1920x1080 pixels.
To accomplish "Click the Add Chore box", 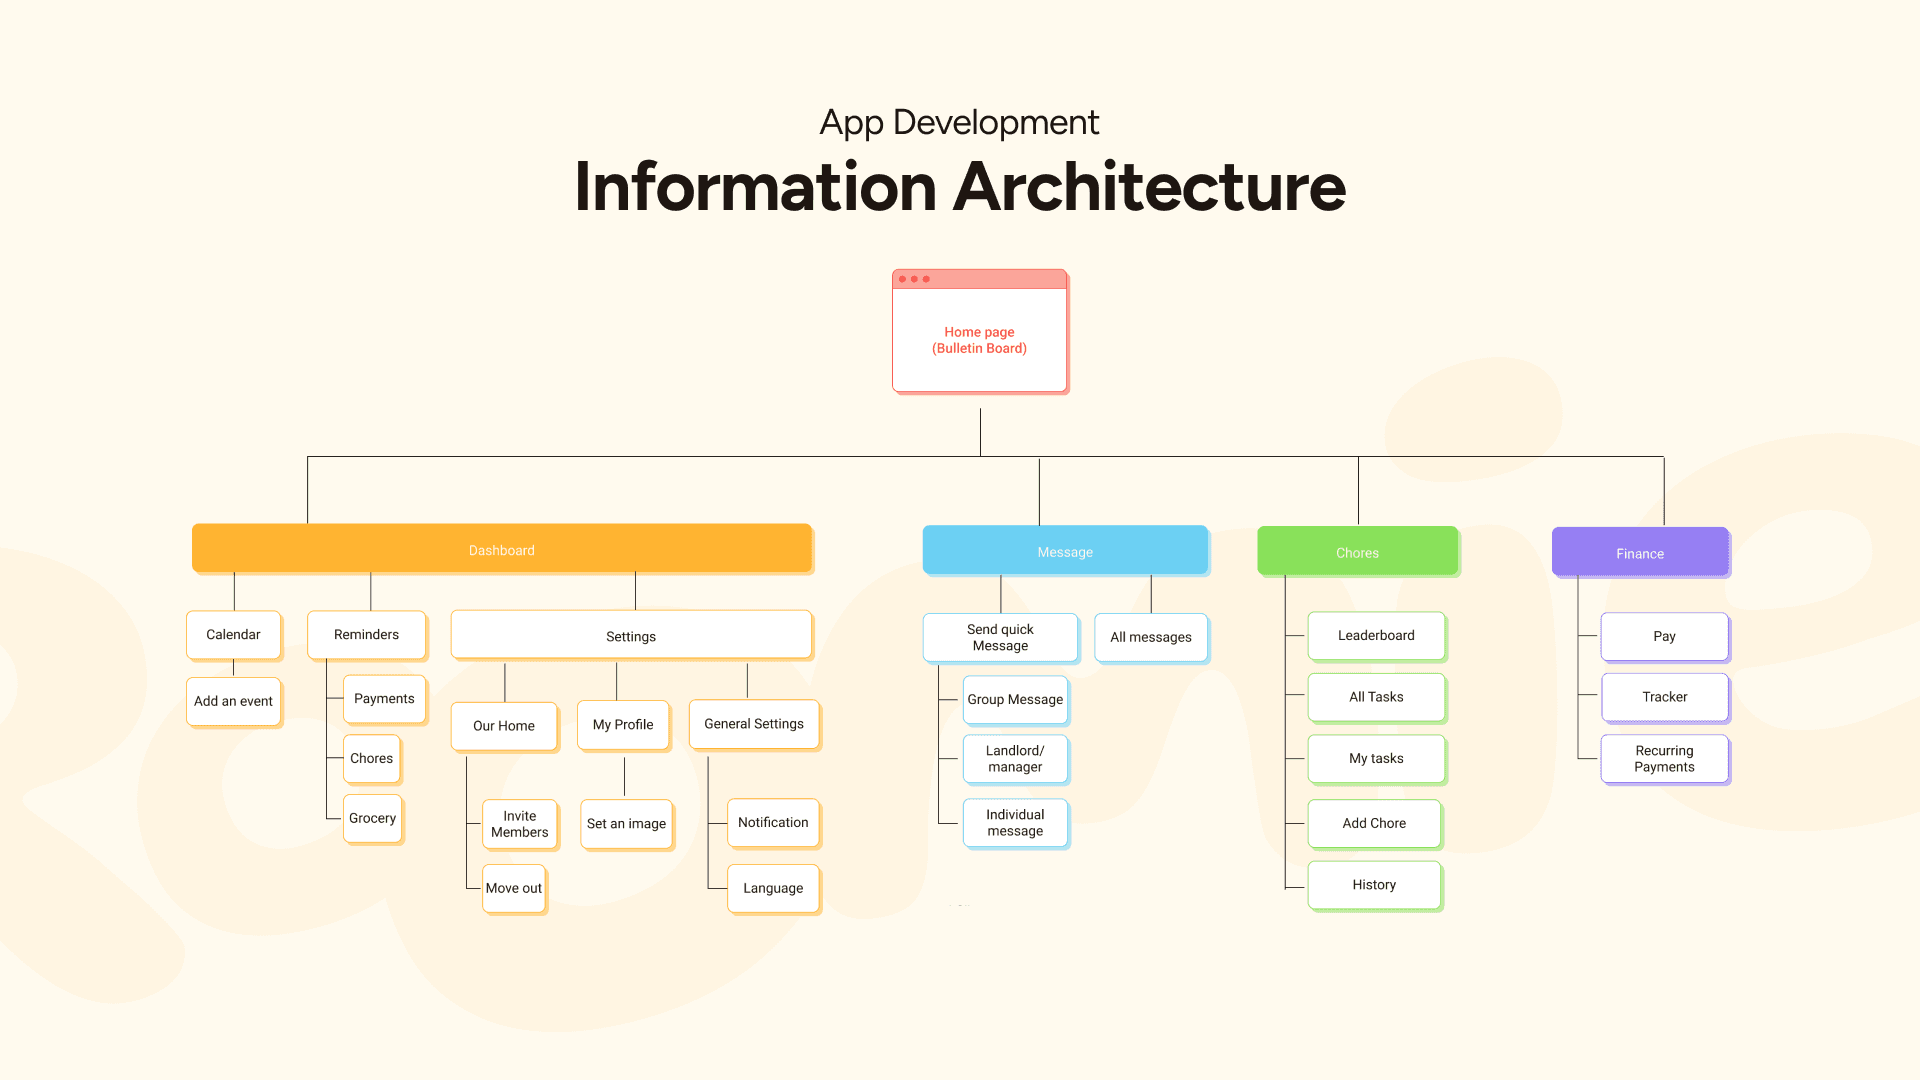I will 1374,823.
